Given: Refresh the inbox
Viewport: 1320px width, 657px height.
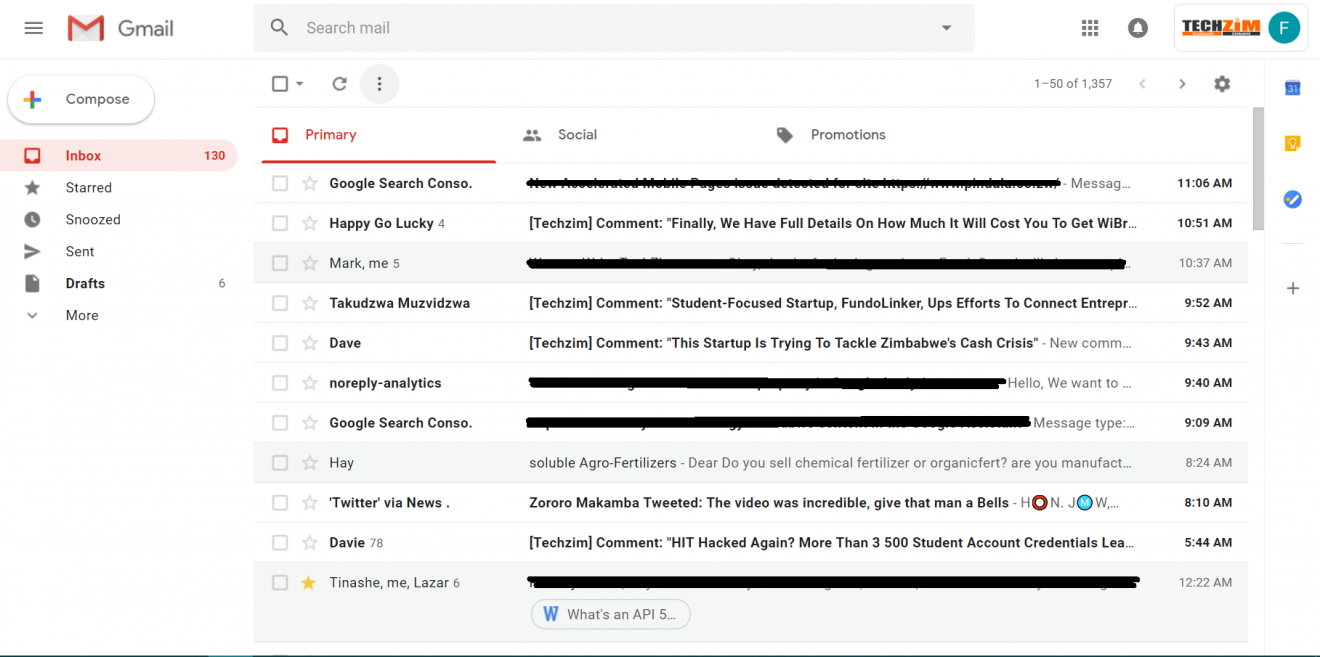Looking at the screenshot, I should click(x=339, y=83).
